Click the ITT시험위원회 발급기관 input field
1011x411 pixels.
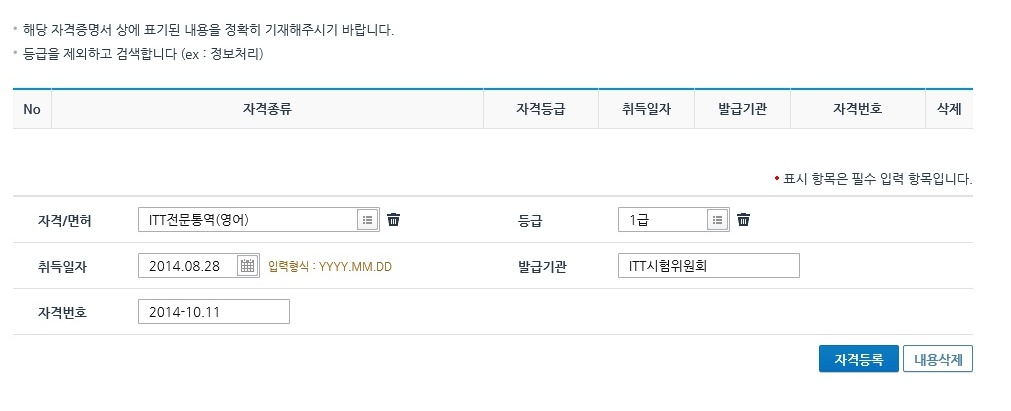(x=709, y=266)
